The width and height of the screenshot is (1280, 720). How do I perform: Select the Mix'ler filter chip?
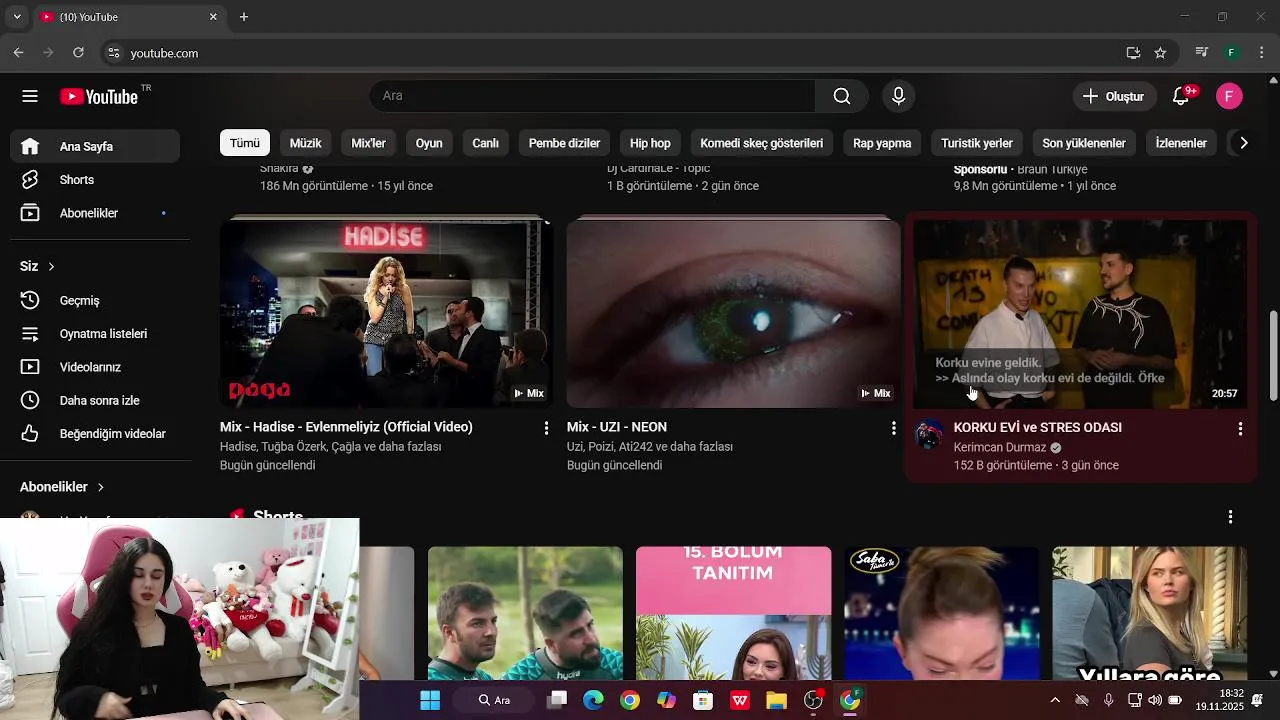pyautogui.click(x=368, y=143)
